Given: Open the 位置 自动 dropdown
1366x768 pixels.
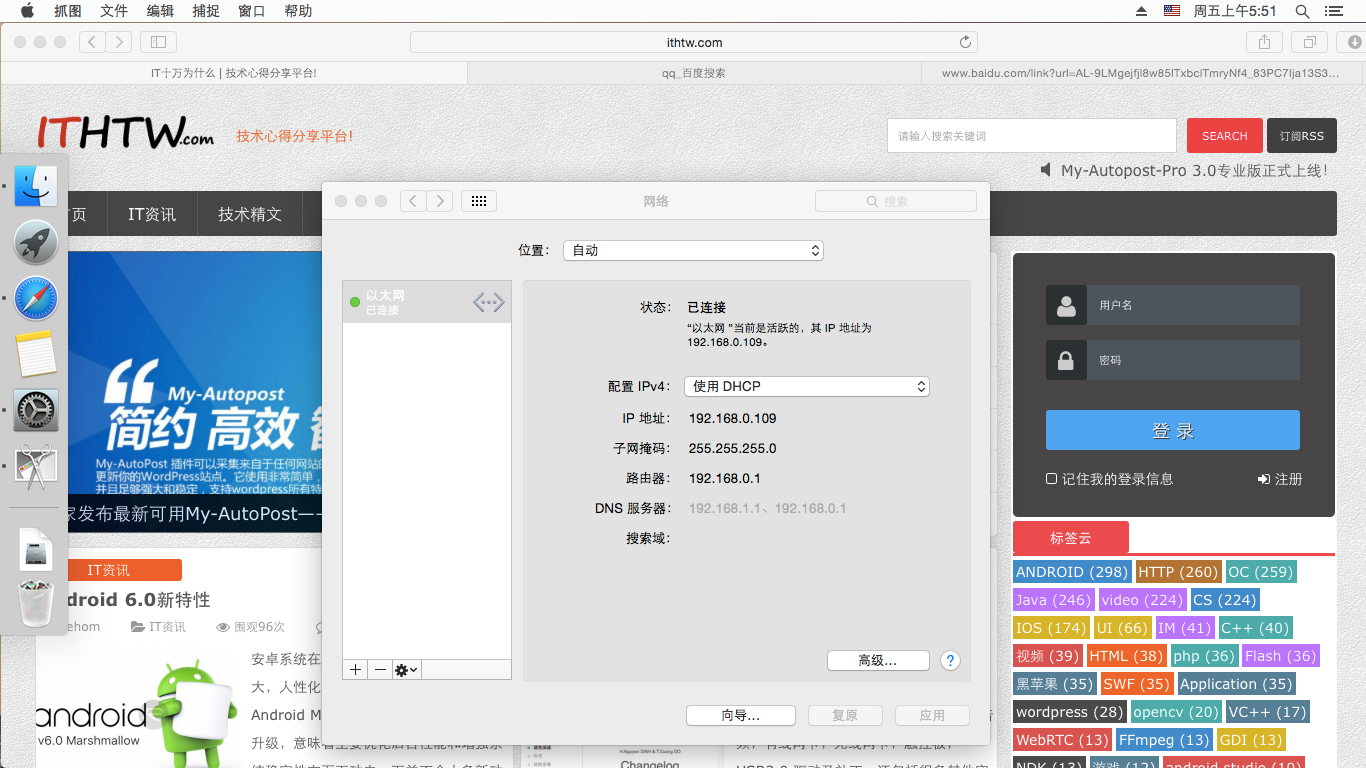Looking at the screenshot, I should coord(693,250).
